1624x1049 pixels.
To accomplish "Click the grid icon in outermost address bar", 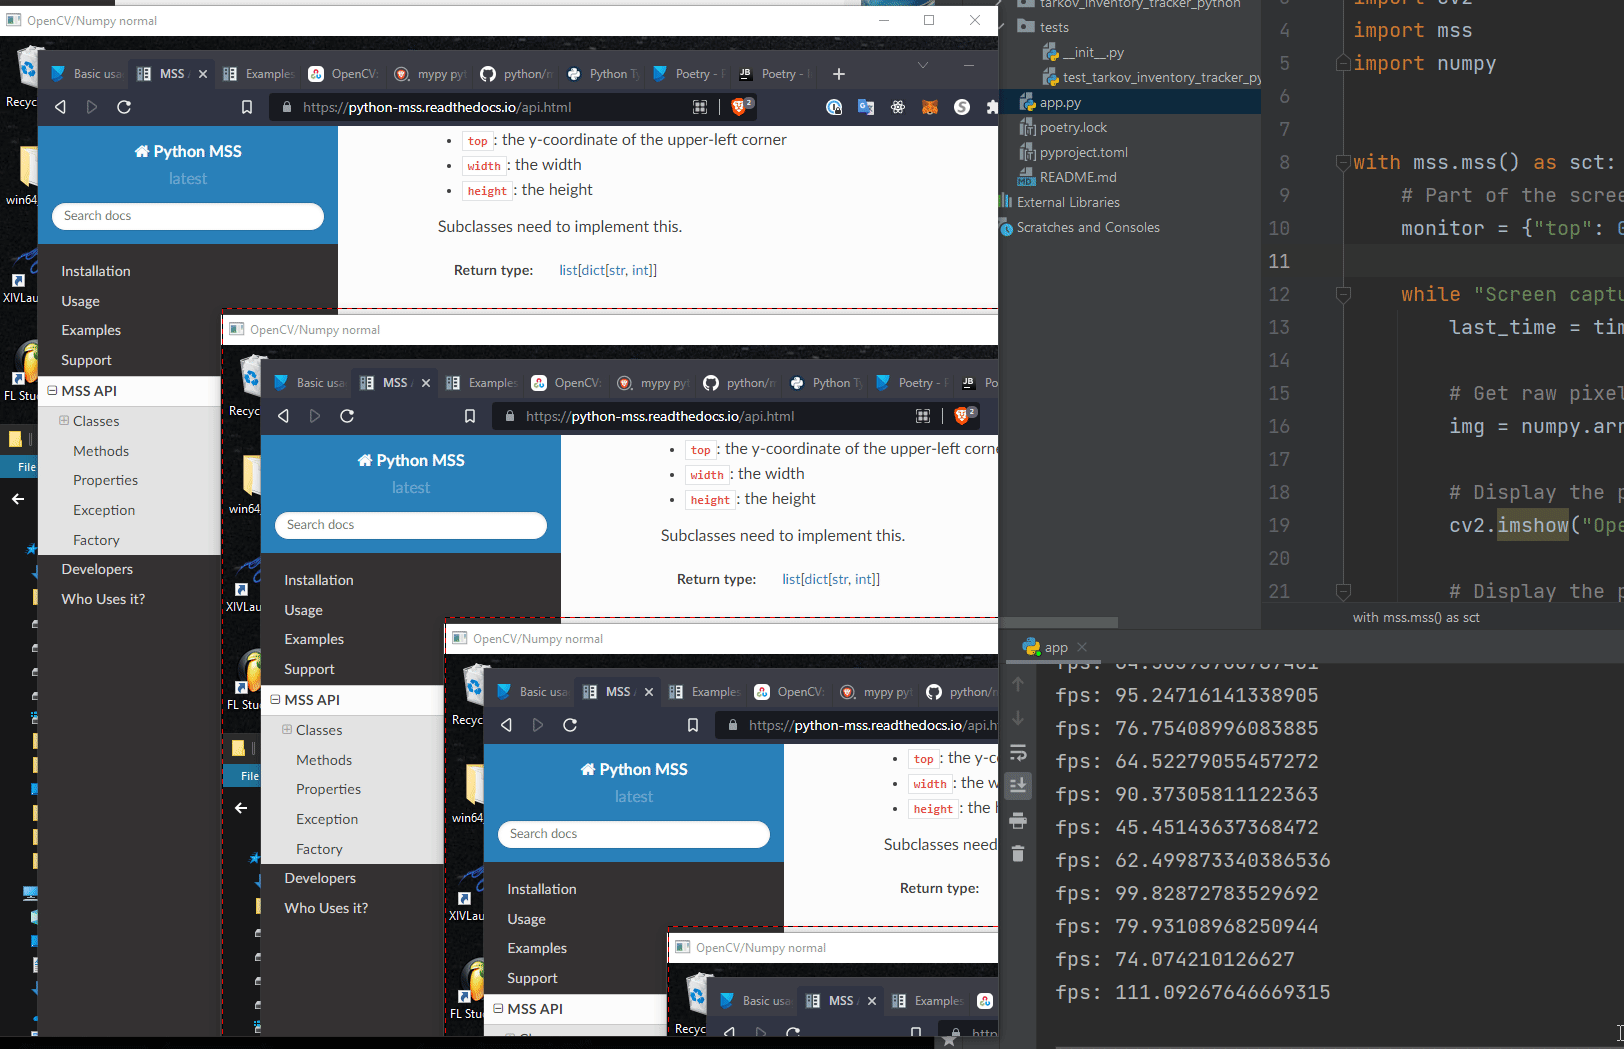I will (700, 107).
